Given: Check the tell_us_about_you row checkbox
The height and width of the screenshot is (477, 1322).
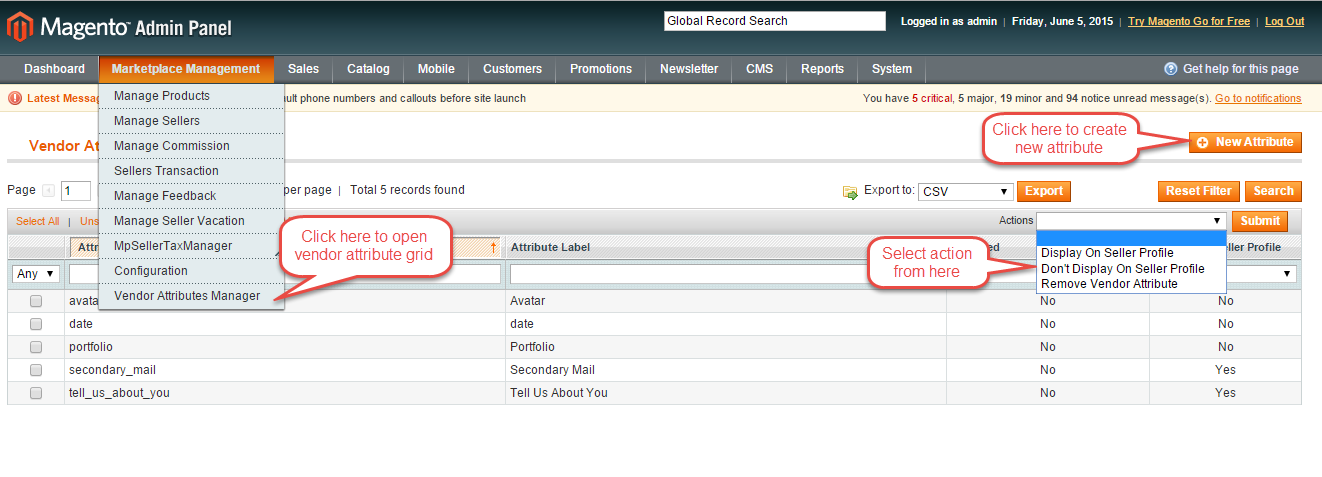Looking at the screenshot, I should pos(36,393).
